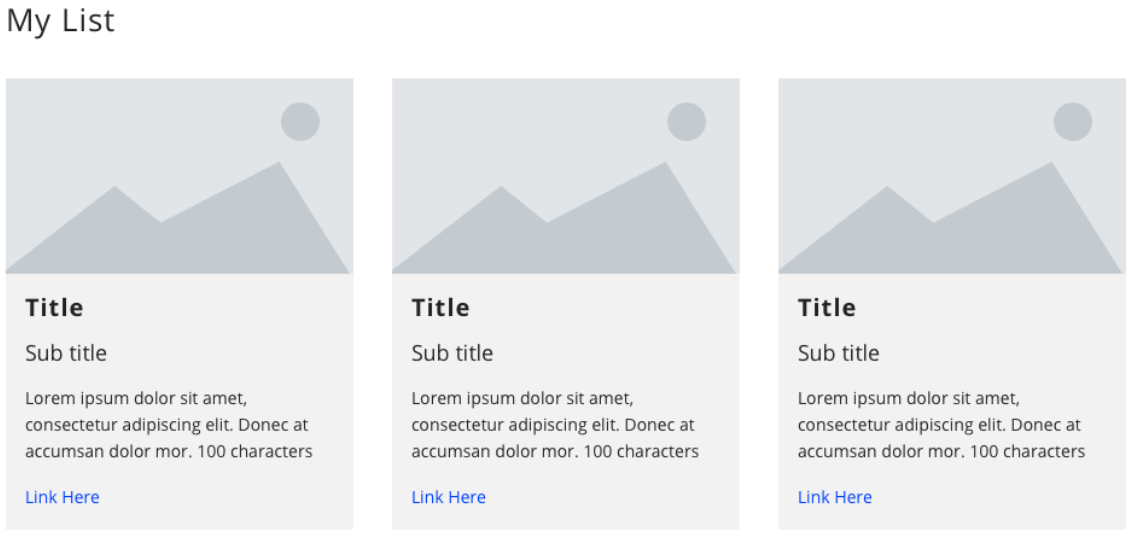The image size is (1135, 537).
Task: Click the Title of the third card
Action: pyautogui.click(x=826, y=308)
